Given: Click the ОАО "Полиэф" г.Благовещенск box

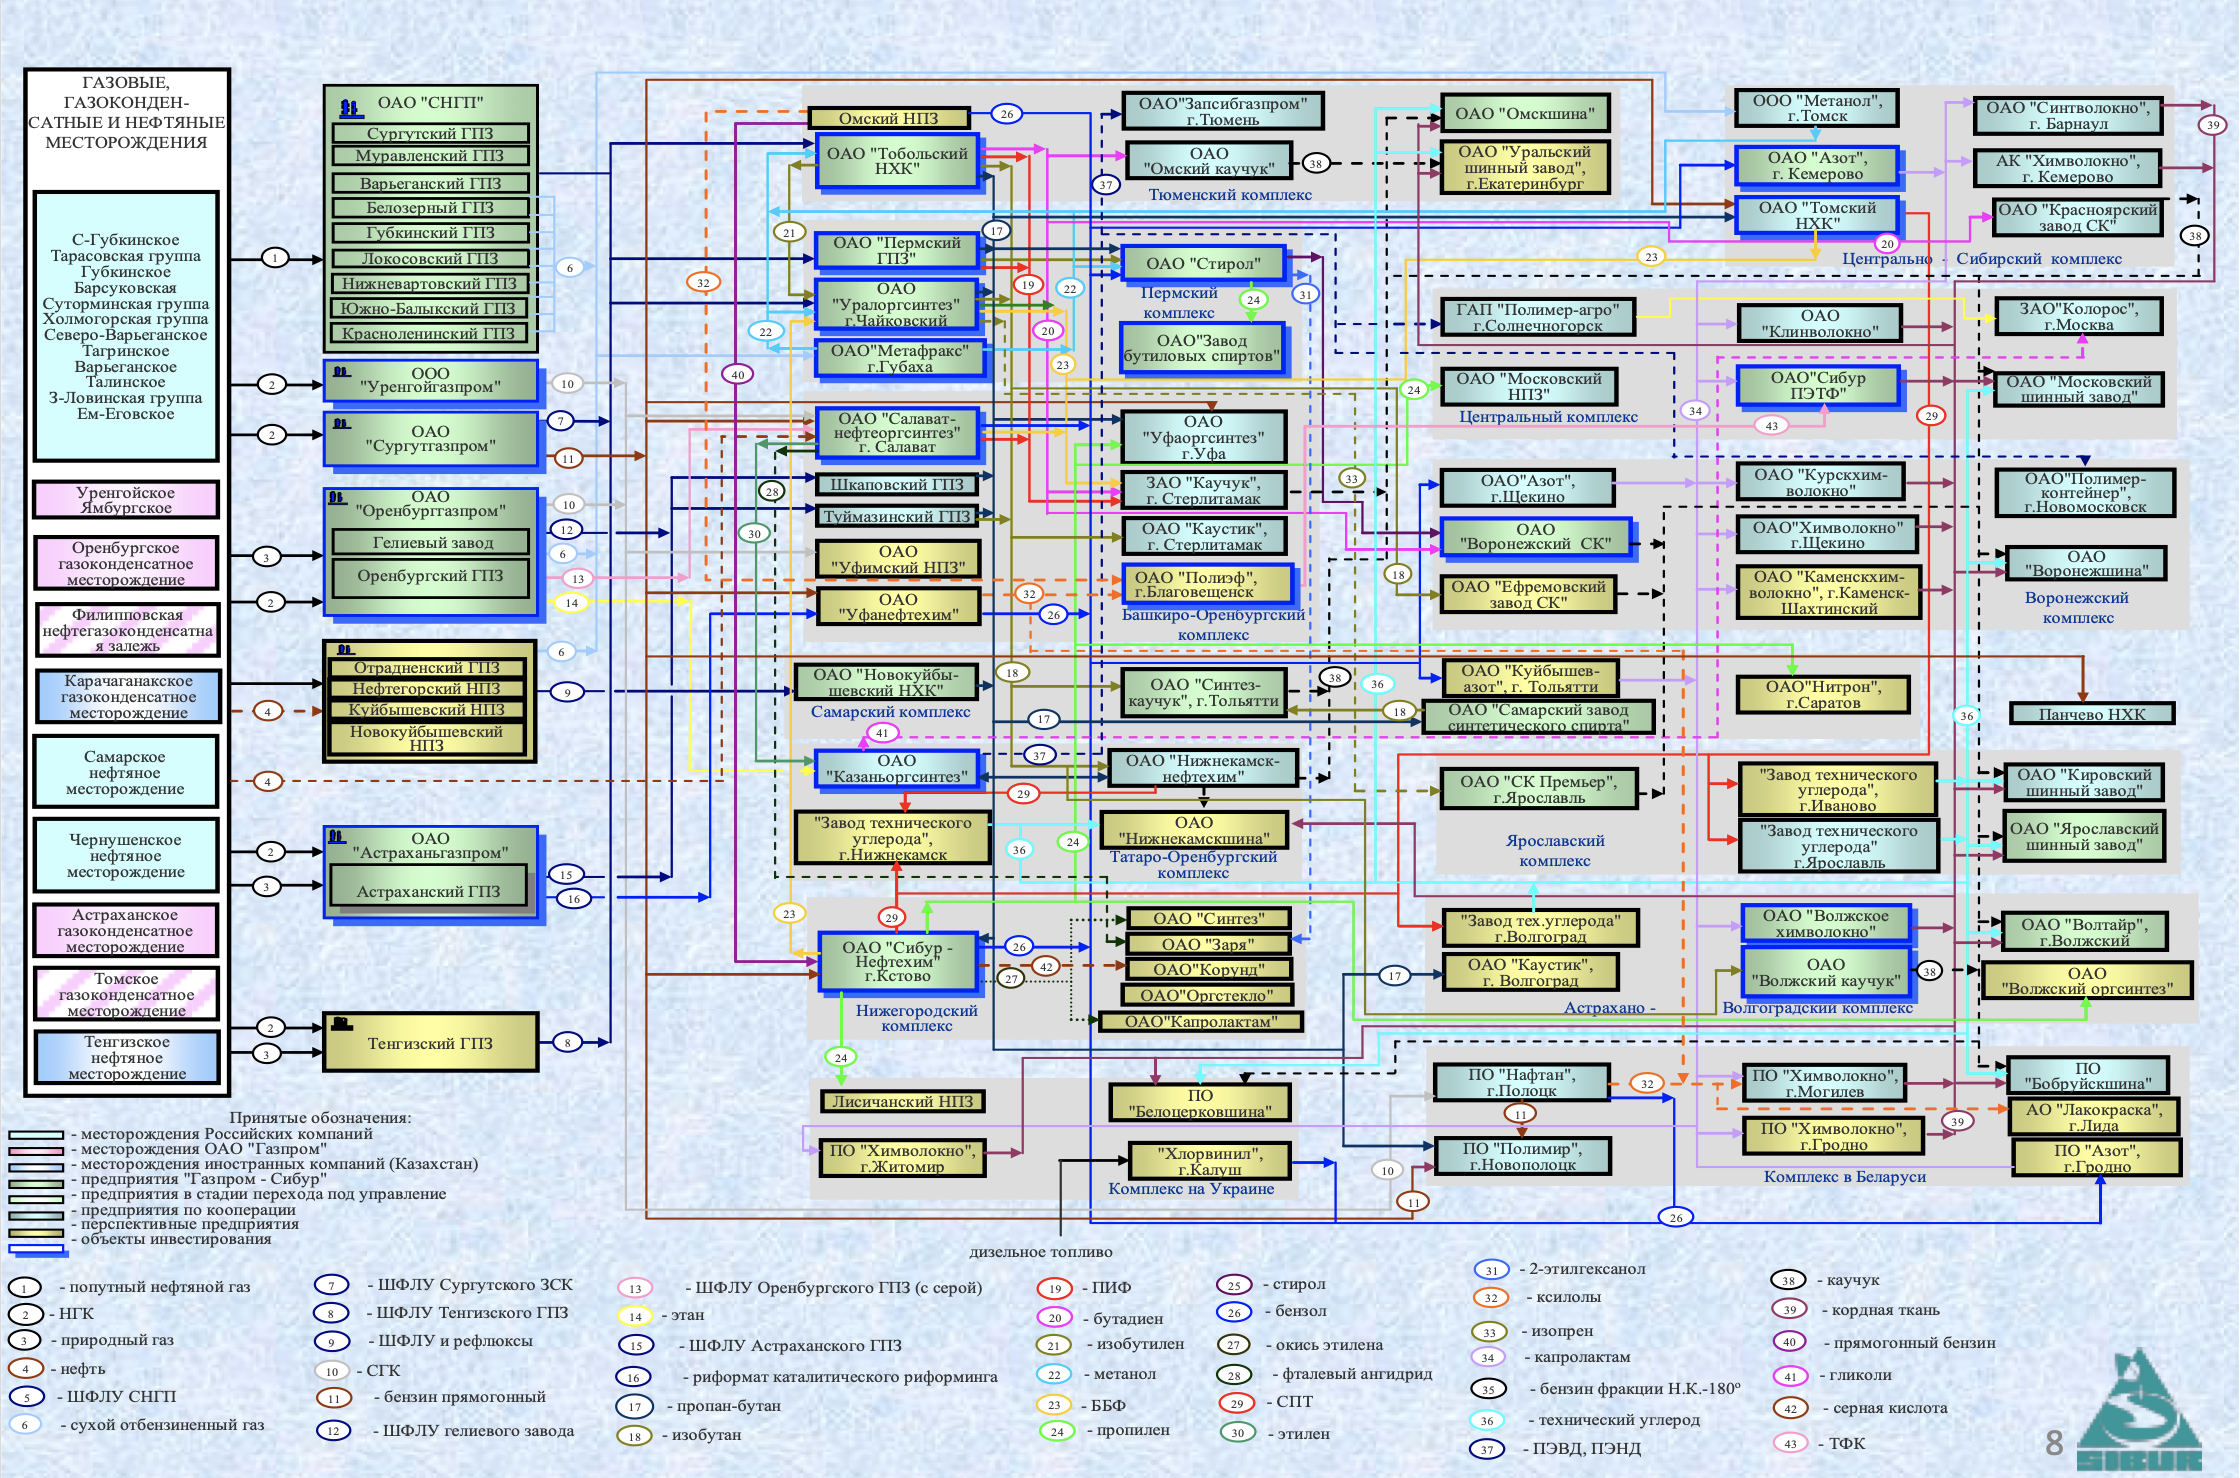Looking at the screenshot, I should 1208,584.
